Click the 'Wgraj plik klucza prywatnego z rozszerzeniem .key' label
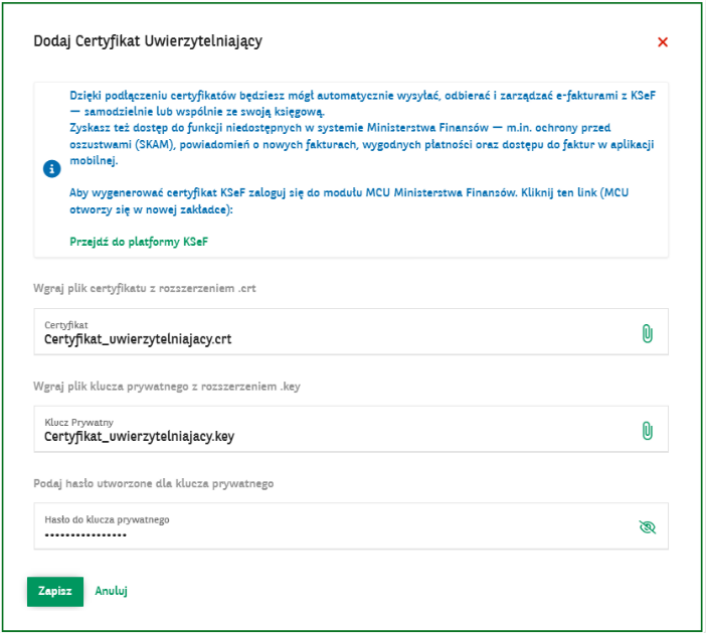Image resolution: width=706 pixels, height=633 pixels. (x=167, y=387)
